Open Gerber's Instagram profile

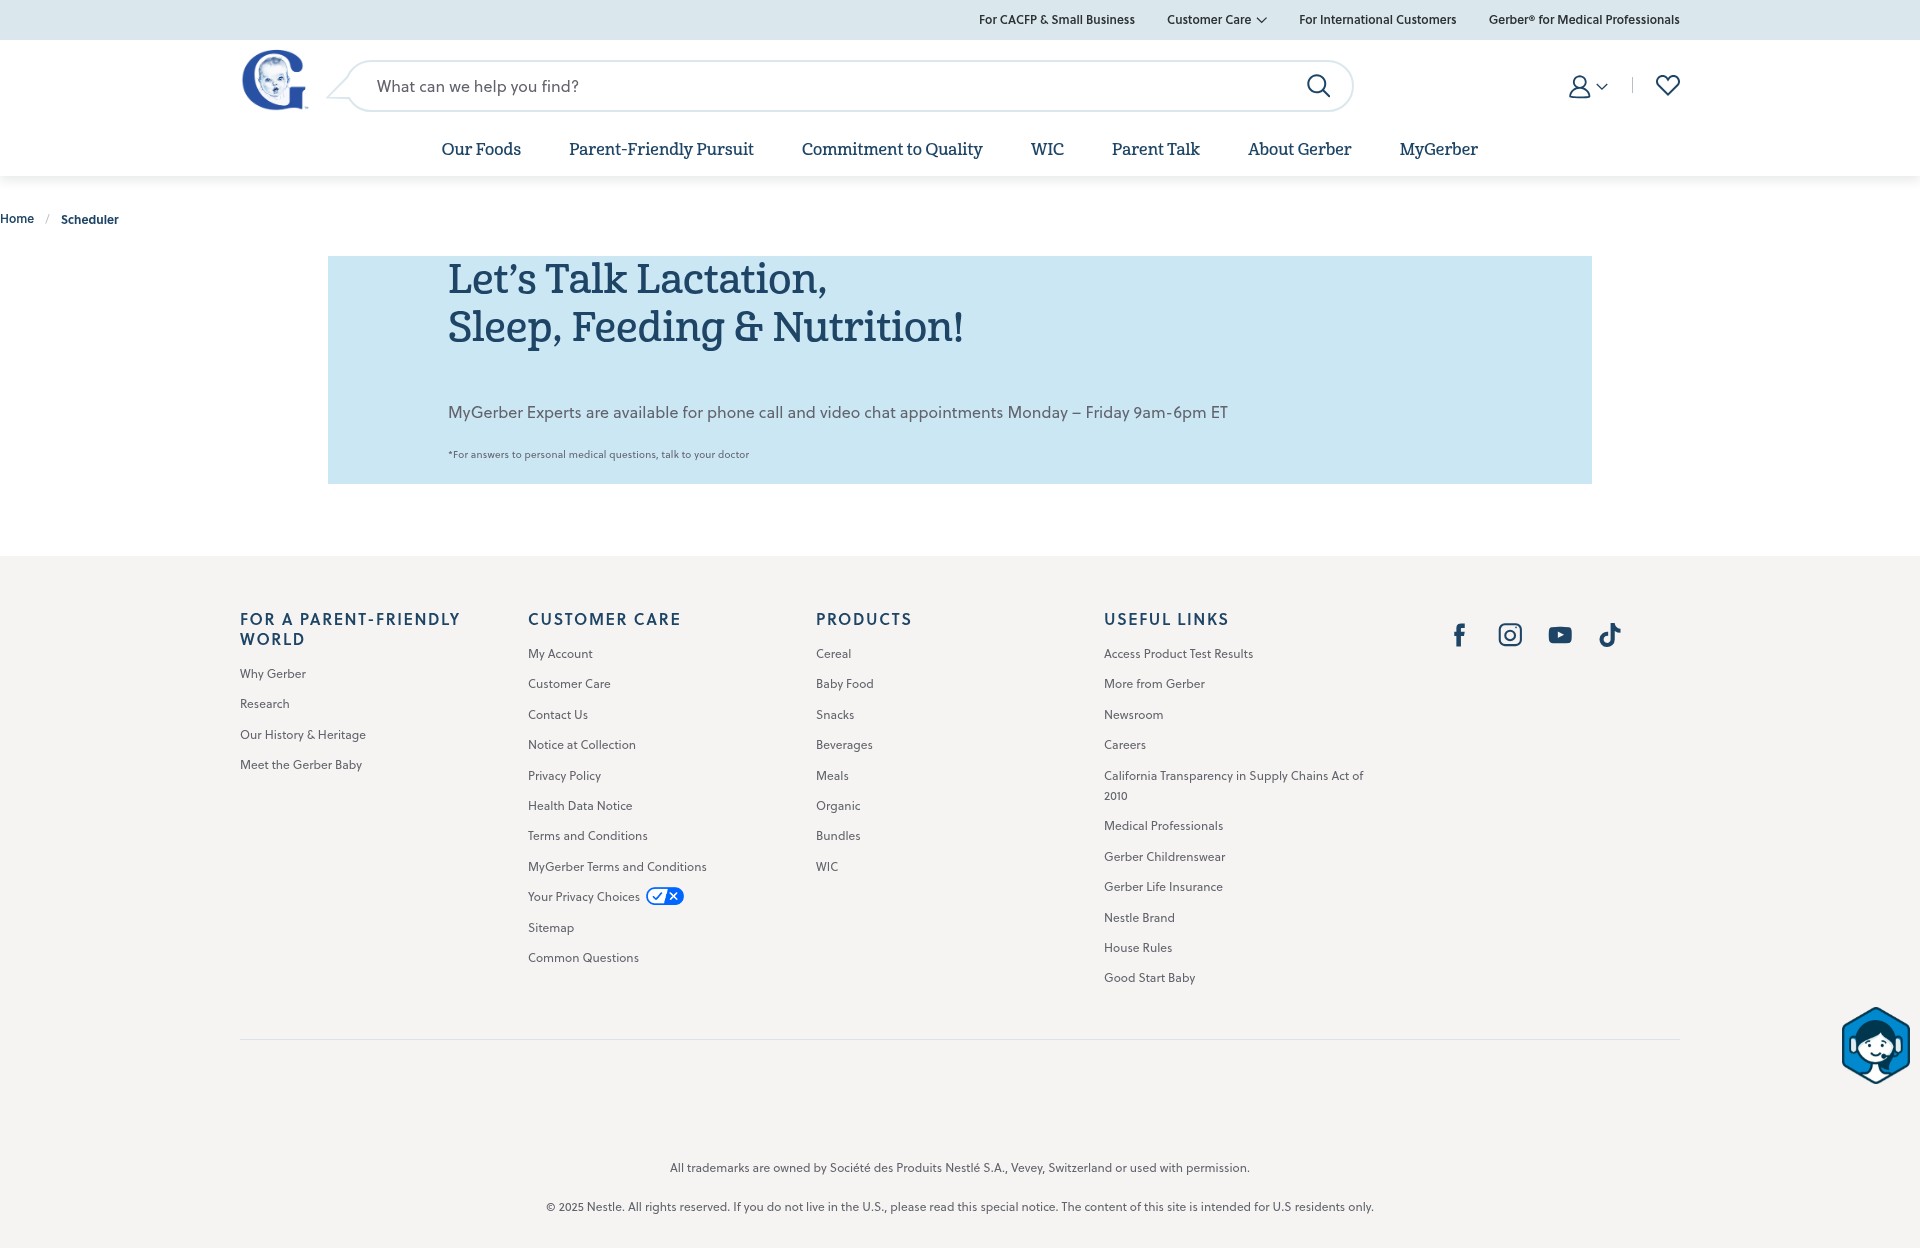point(1510,635)
